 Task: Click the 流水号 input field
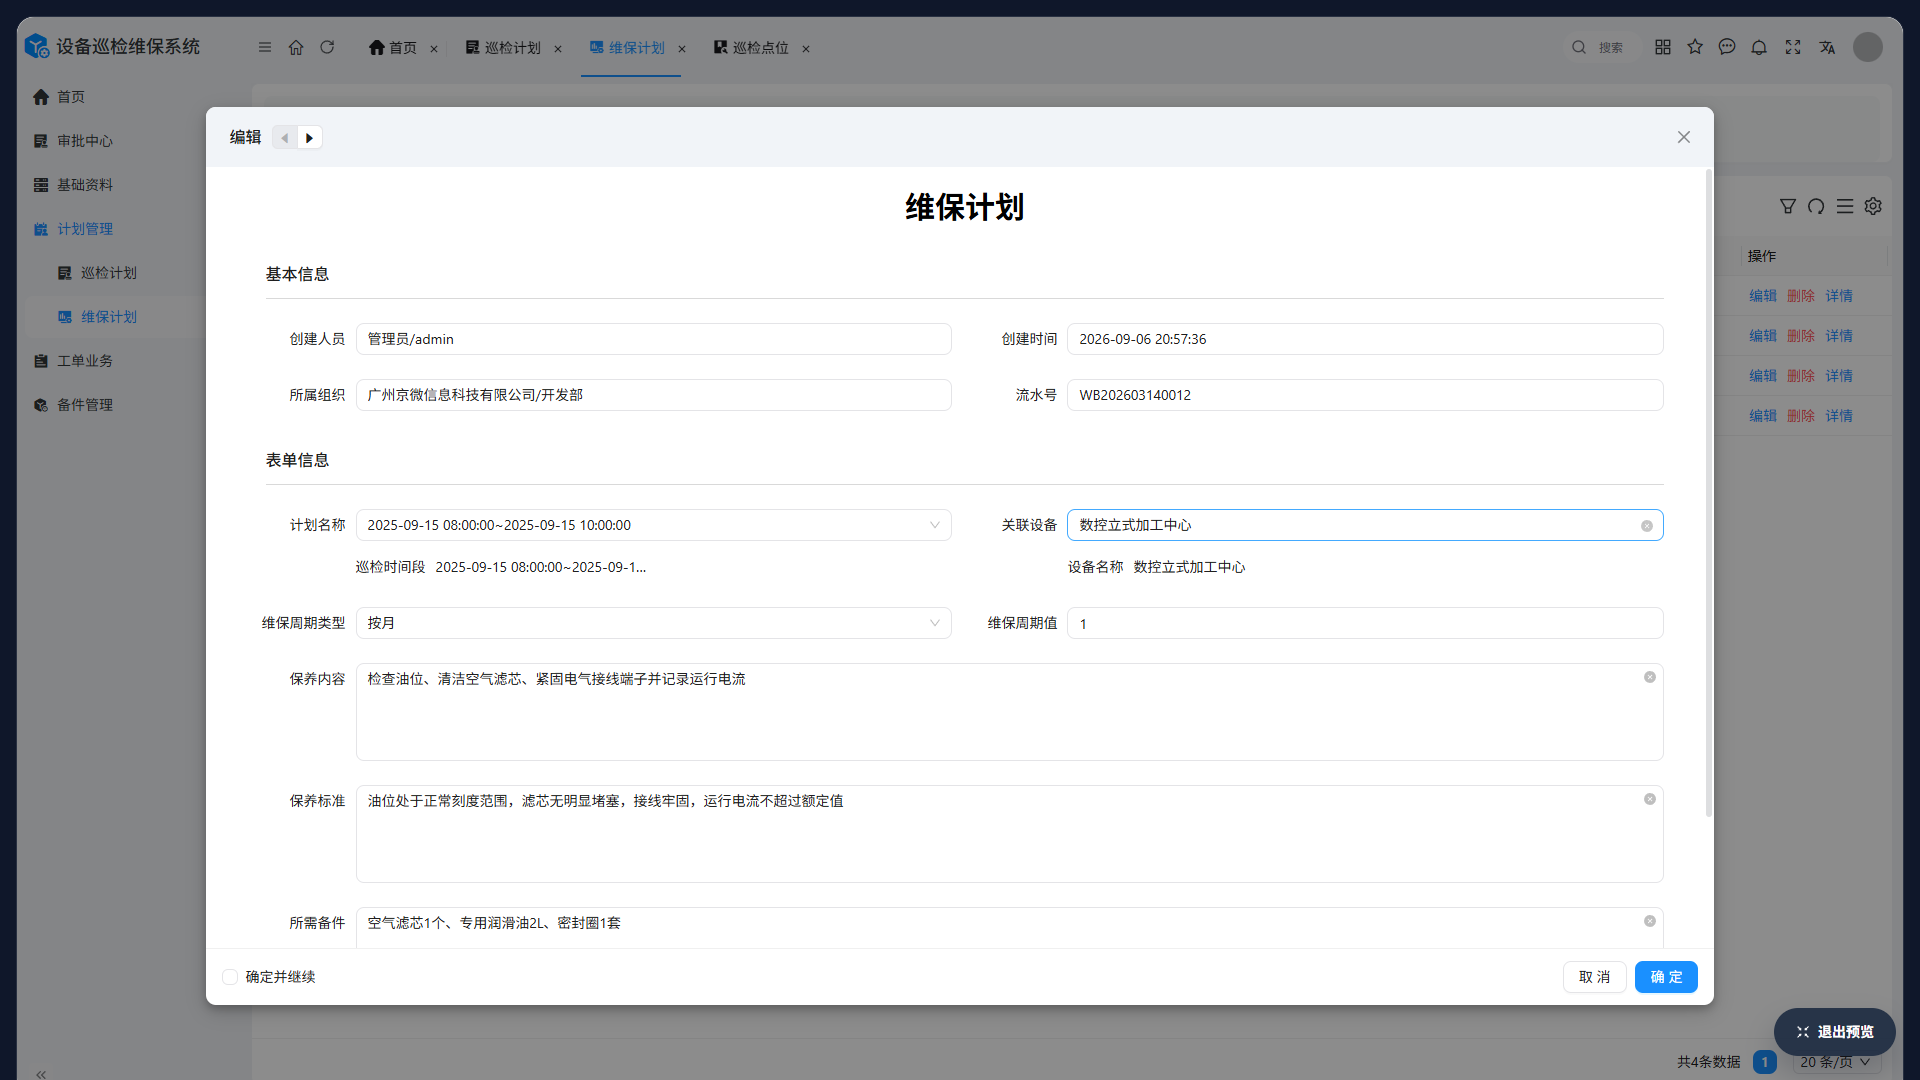1365,395
